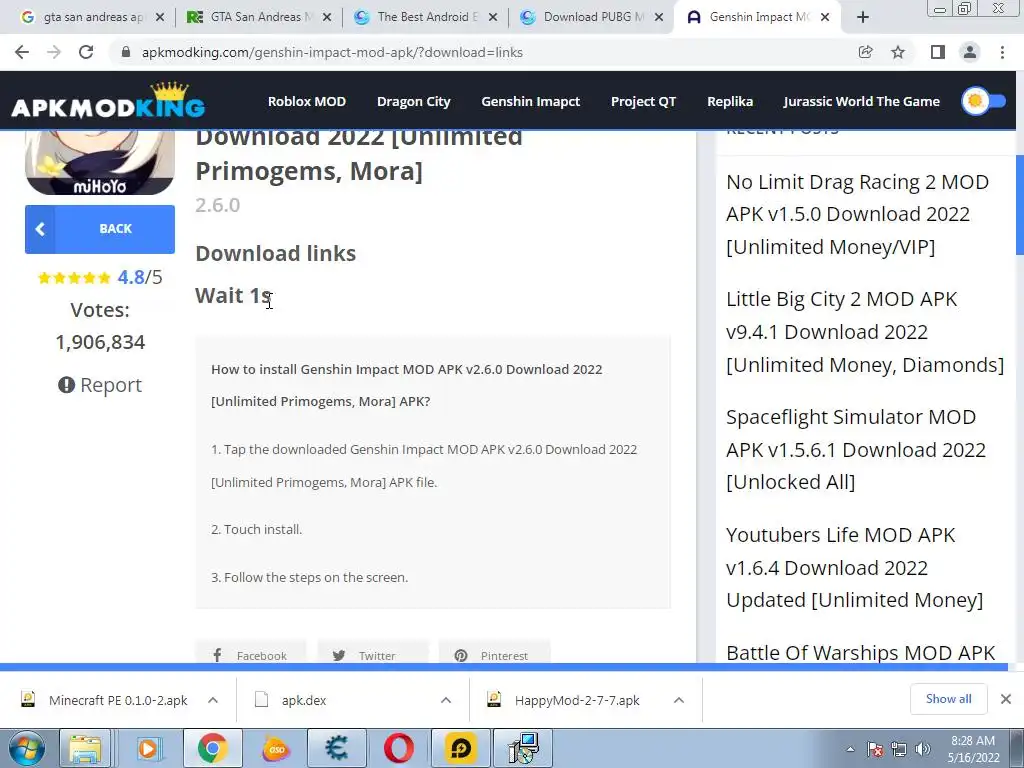The height and width of the screenshot is (768, 1024).
Task: Open the media player taskbar icon
Action: (x=149, y=748)
